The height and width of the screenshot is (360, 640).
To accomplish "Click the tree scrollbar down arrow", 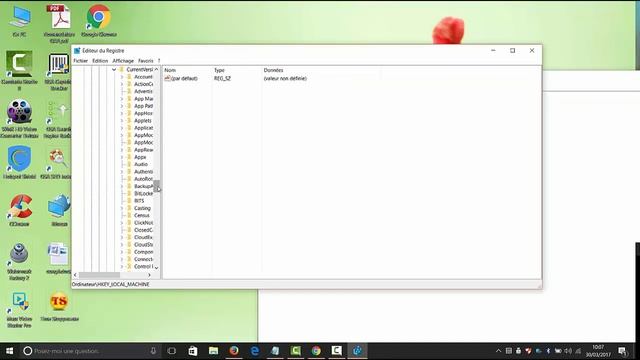I will click(156, 268).
